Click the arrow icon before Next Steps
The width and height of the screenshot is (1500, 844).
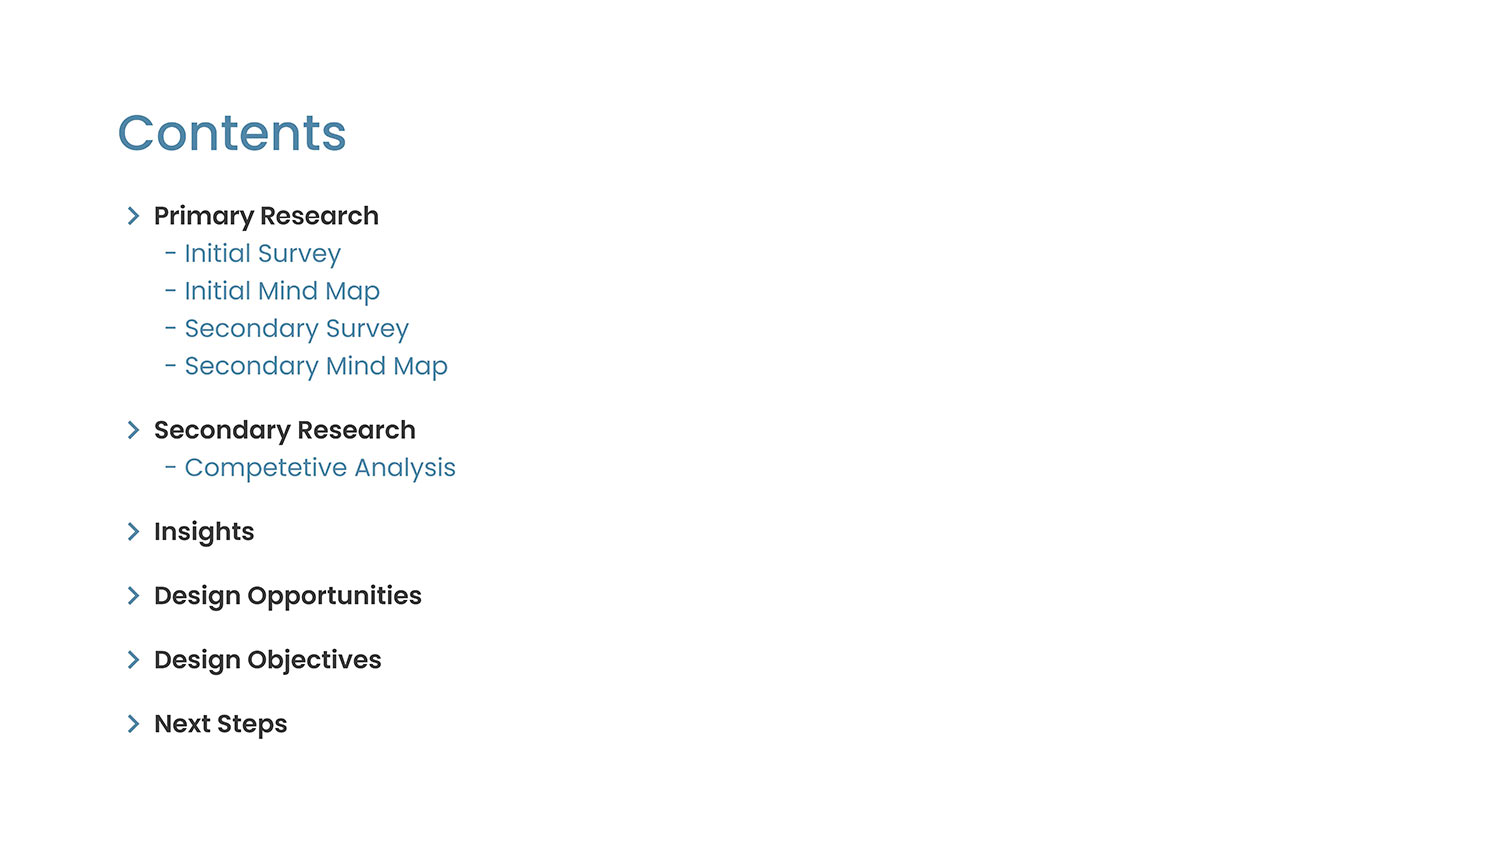pos(133,724)
